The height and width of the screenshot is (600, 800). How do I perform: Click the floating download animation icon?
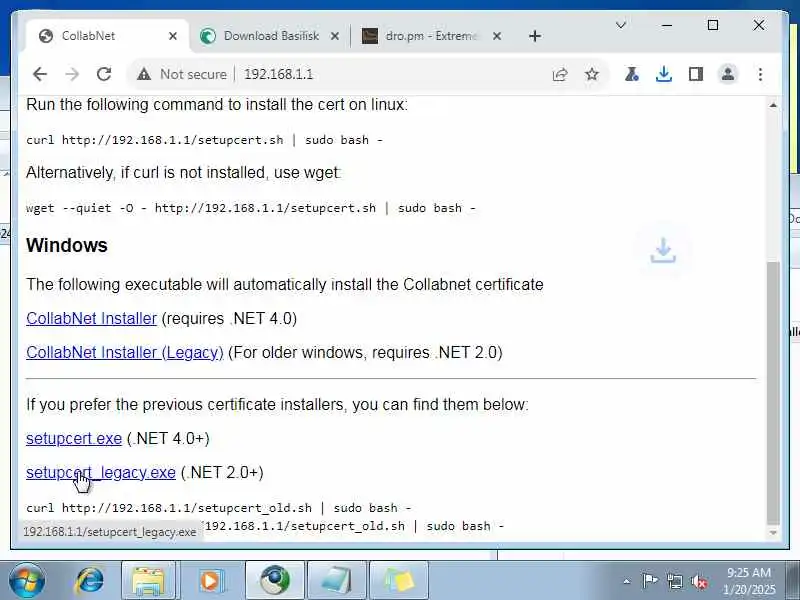click(x=663, y=251)
